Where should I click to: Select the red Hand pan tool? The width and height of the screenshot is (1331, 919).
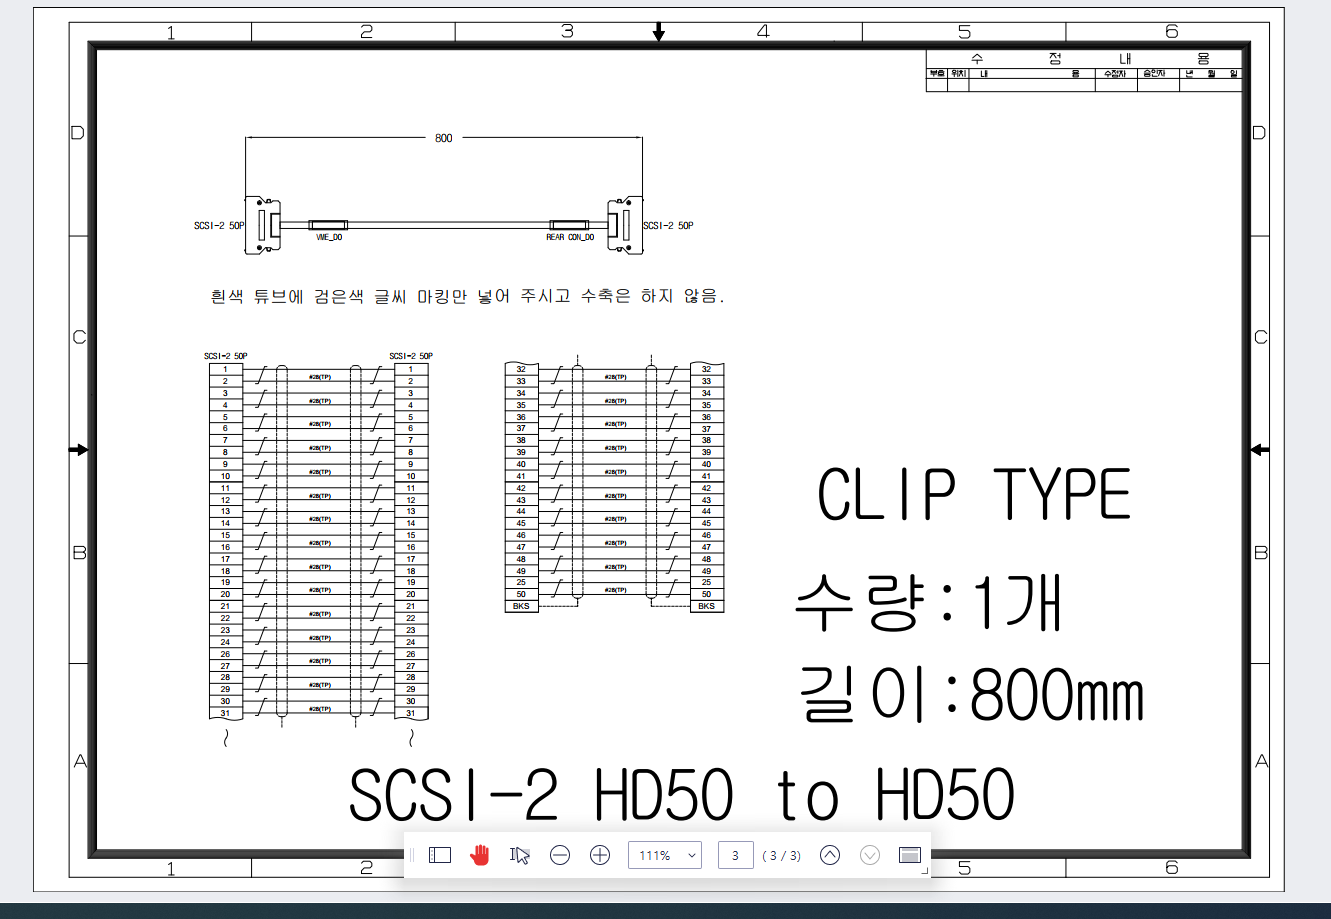point(480,855)
